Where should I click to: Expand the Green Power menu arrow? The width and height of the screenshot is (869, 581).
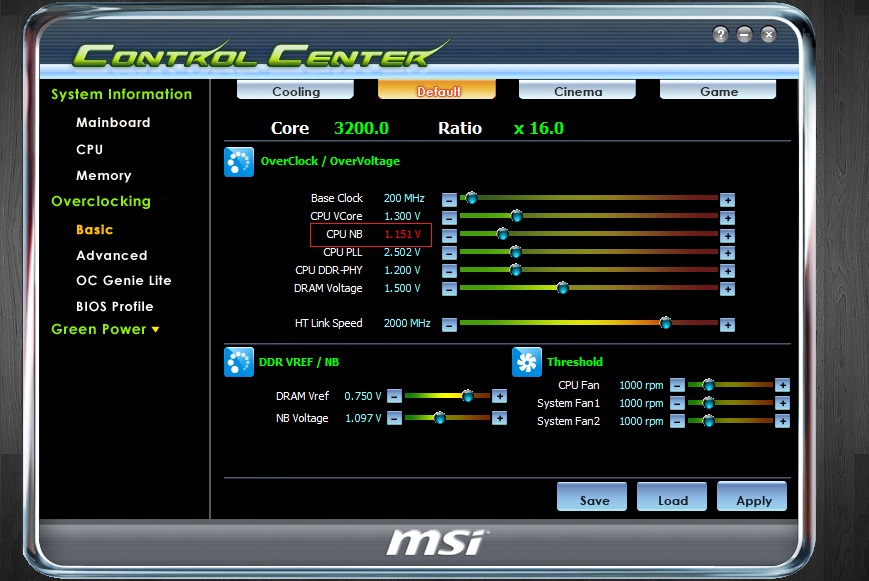pyautogui.click(x=156, y=329)
